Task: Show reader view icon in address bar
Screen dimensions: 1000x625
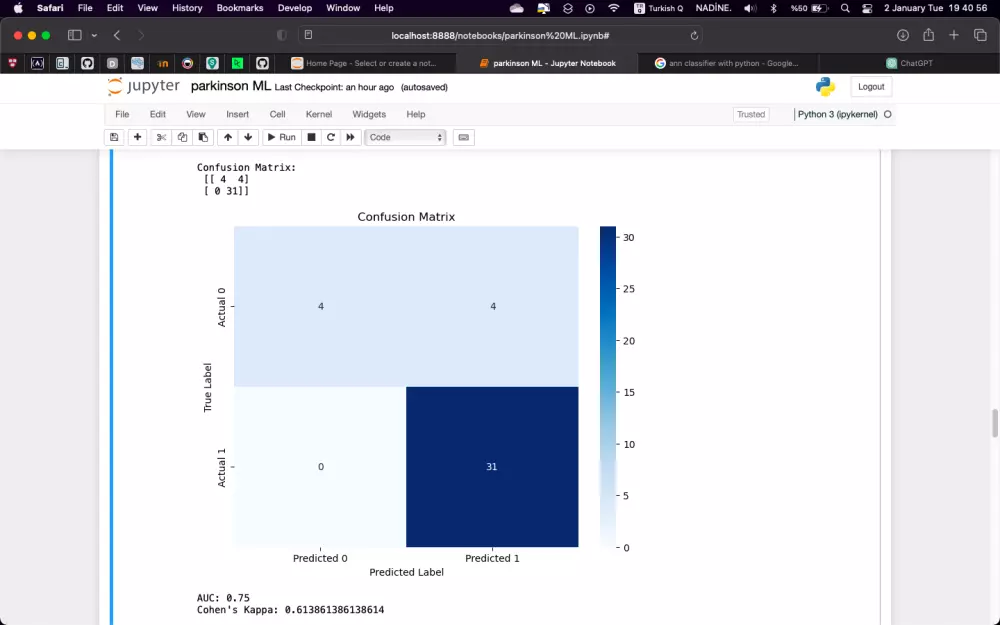Action: pyautogui.click(x=309, y=35)
